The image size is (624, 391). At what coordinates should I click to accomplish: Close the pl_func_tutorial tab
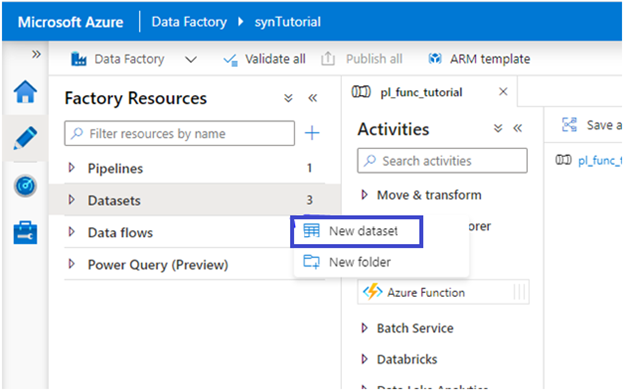[503, 92]
